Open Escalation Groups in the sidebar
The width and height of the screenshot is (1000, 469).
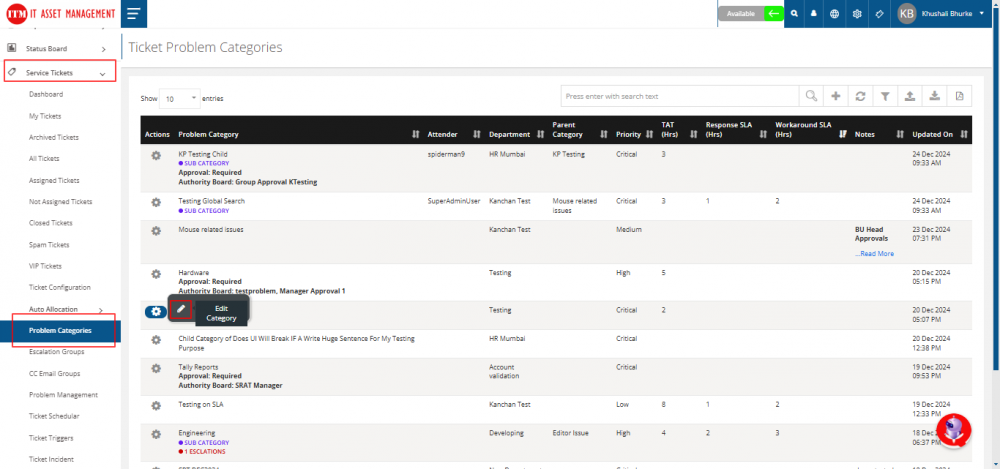[55, 352]
